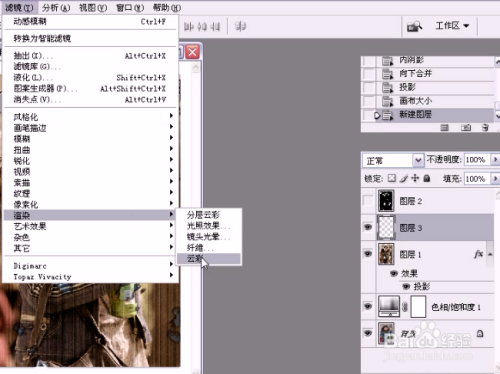This screenshot has height=374, width=500.
Task: Toggle lock all padlock icon
Action: click(x=427, y=179)
